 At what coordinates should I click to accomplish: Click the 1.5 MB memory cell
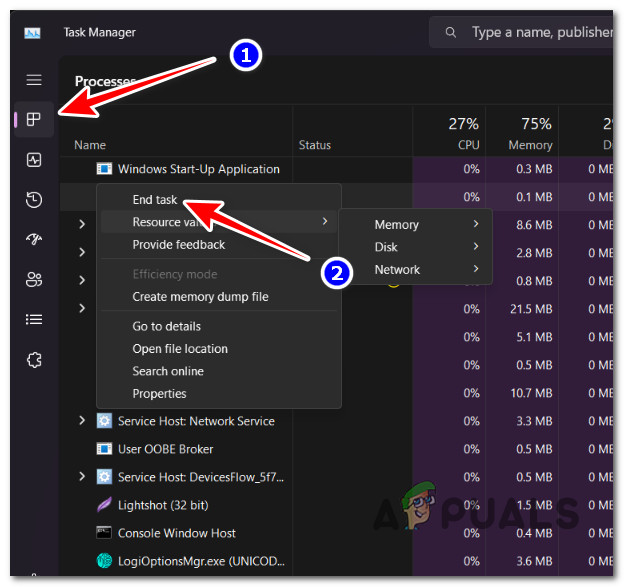(x=534, y=505)
